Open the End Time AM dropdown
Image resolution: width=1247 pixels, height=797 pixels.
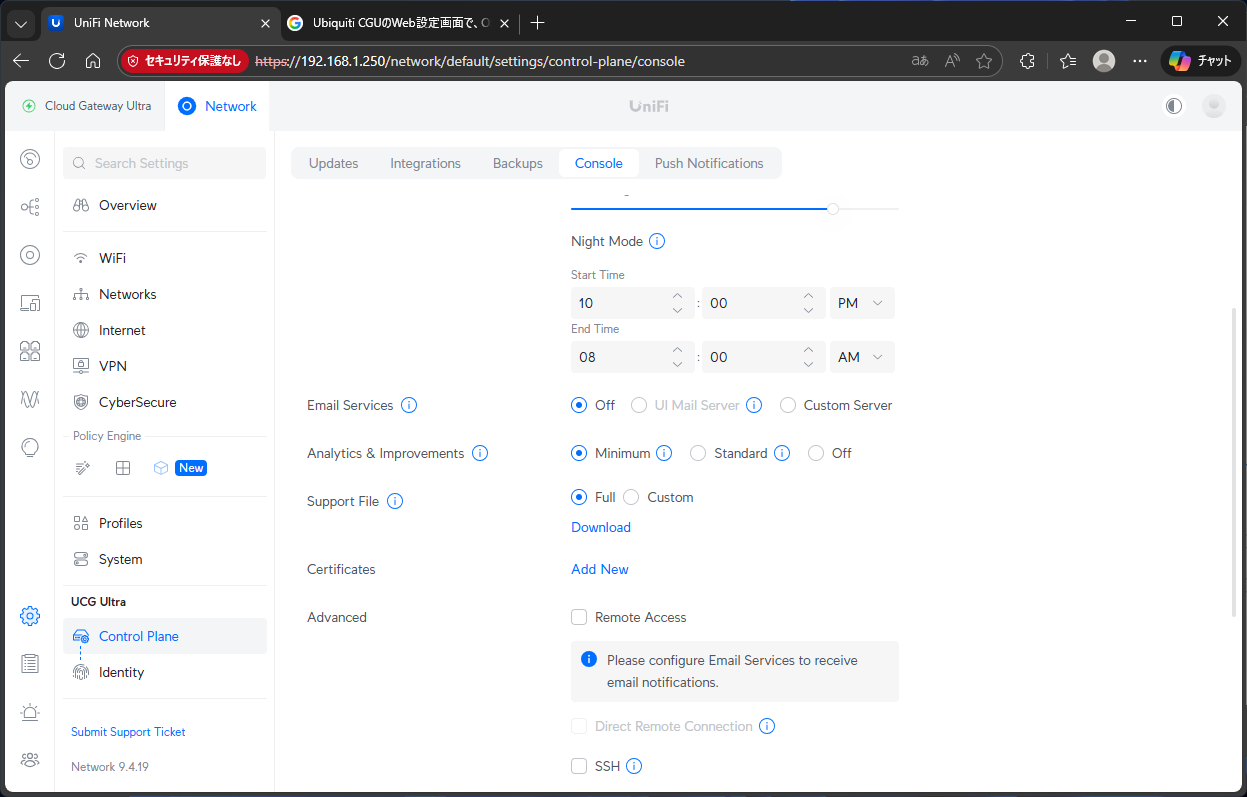(x=862, y=357)
